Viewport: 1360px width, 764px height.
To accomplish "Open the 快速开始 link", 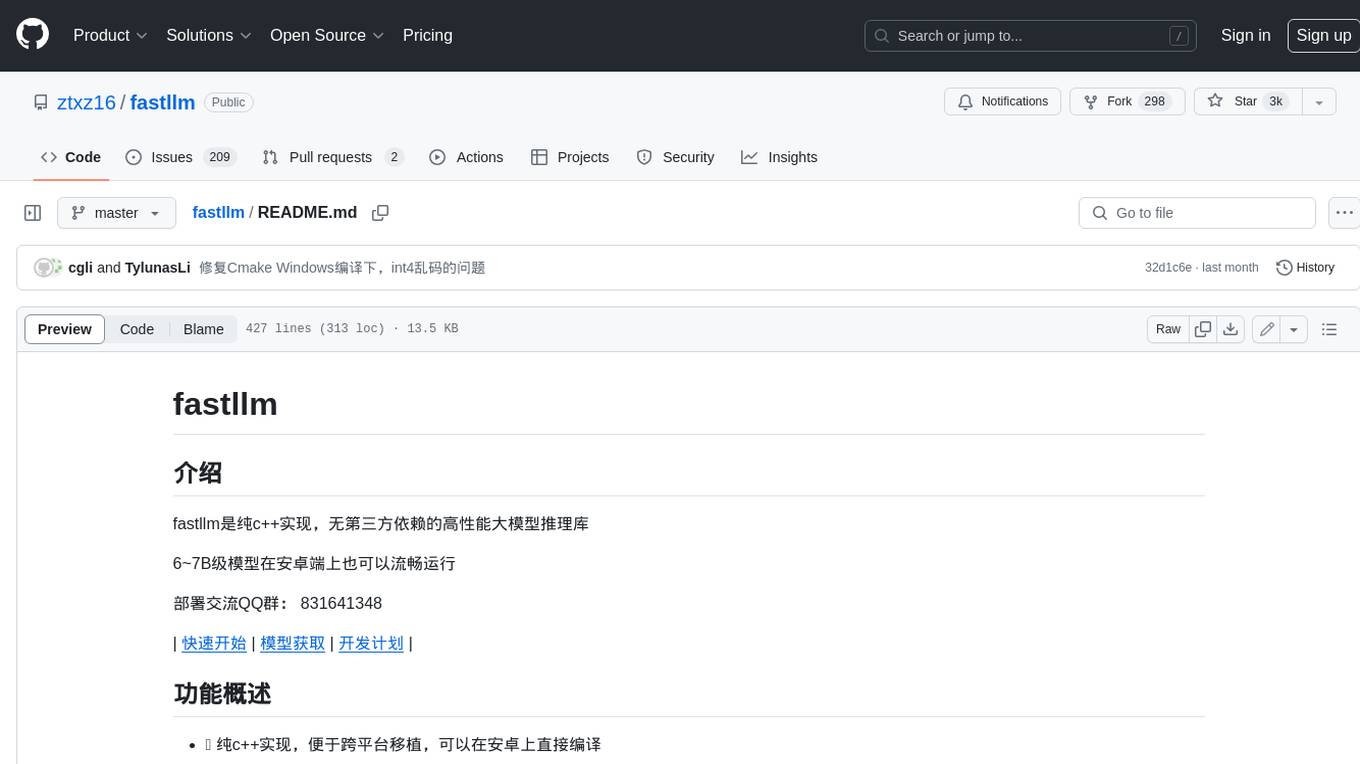I will [x=214, y=643].
